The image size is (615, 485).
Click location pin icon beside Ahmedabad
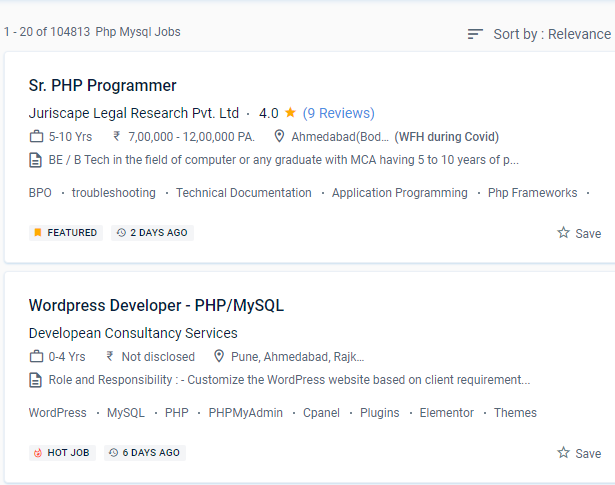pyautogui.click(x=280, y=137)
